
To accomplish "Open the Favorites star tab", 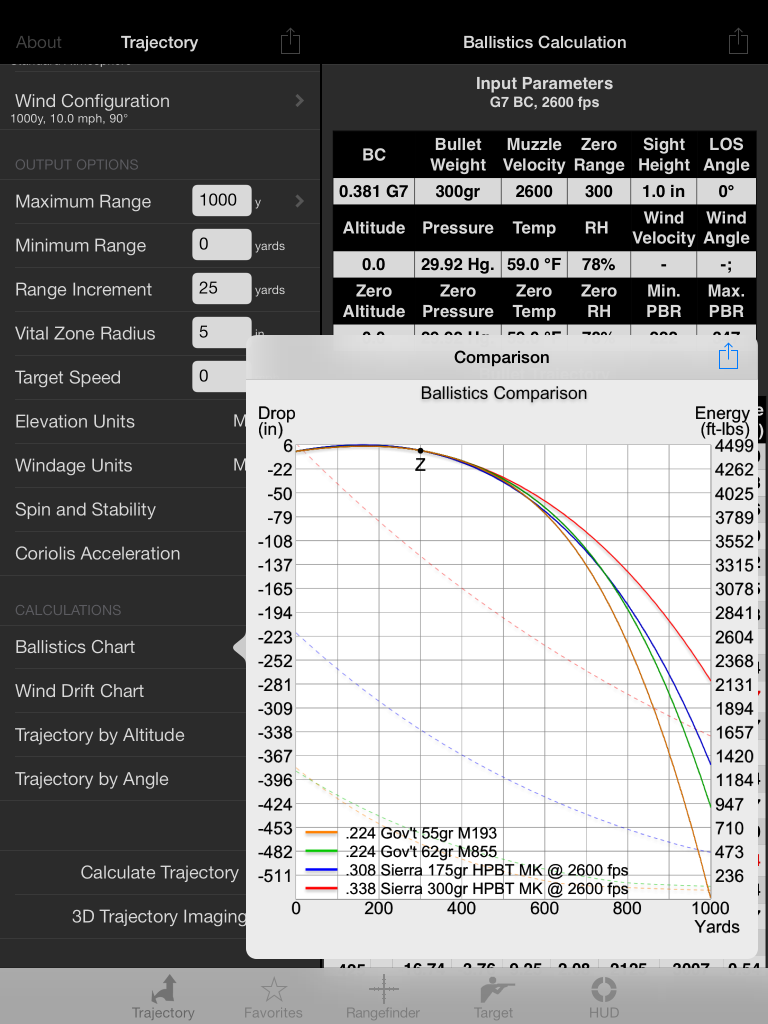I will point(273,997).
